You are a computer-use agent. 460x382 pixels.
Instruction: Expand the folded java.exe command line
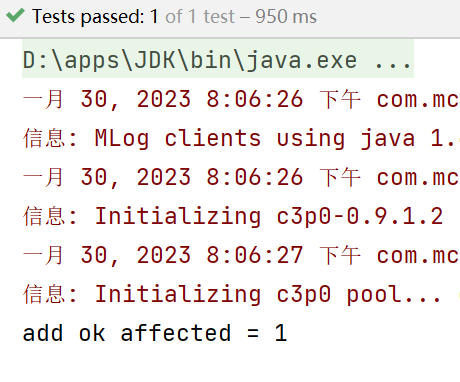pyautogui.click(x=218, y=59)
